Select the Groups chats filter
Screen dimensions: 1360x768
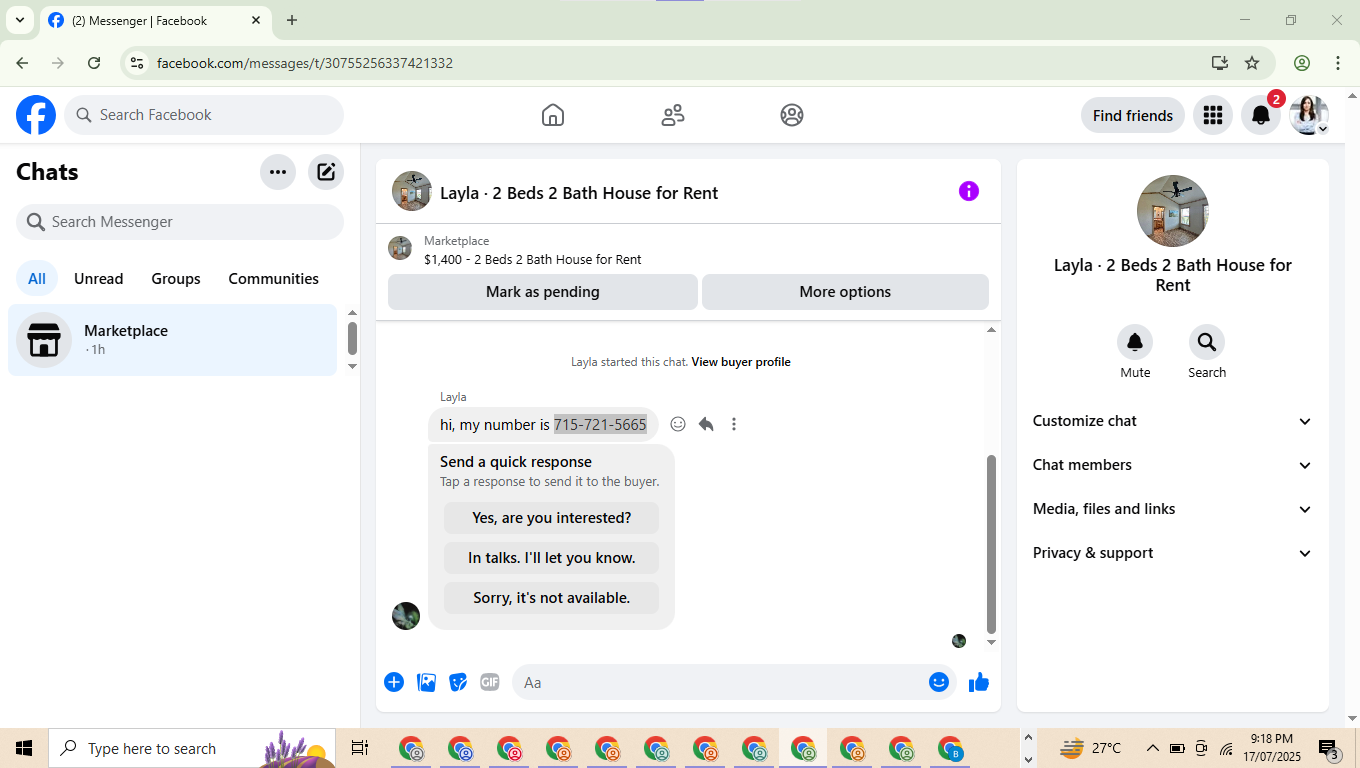pyautogui.click(x=176, y=279)
